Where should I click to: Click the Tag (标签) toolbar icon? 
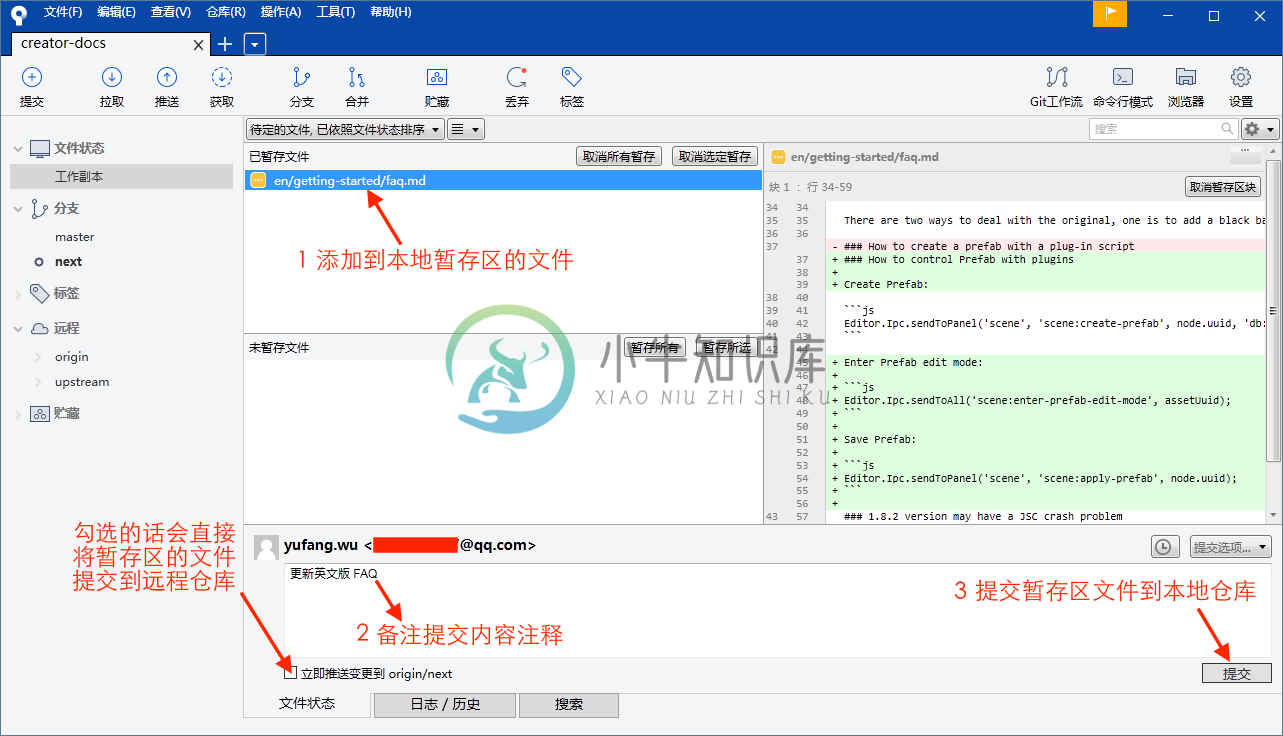point(572,78)
